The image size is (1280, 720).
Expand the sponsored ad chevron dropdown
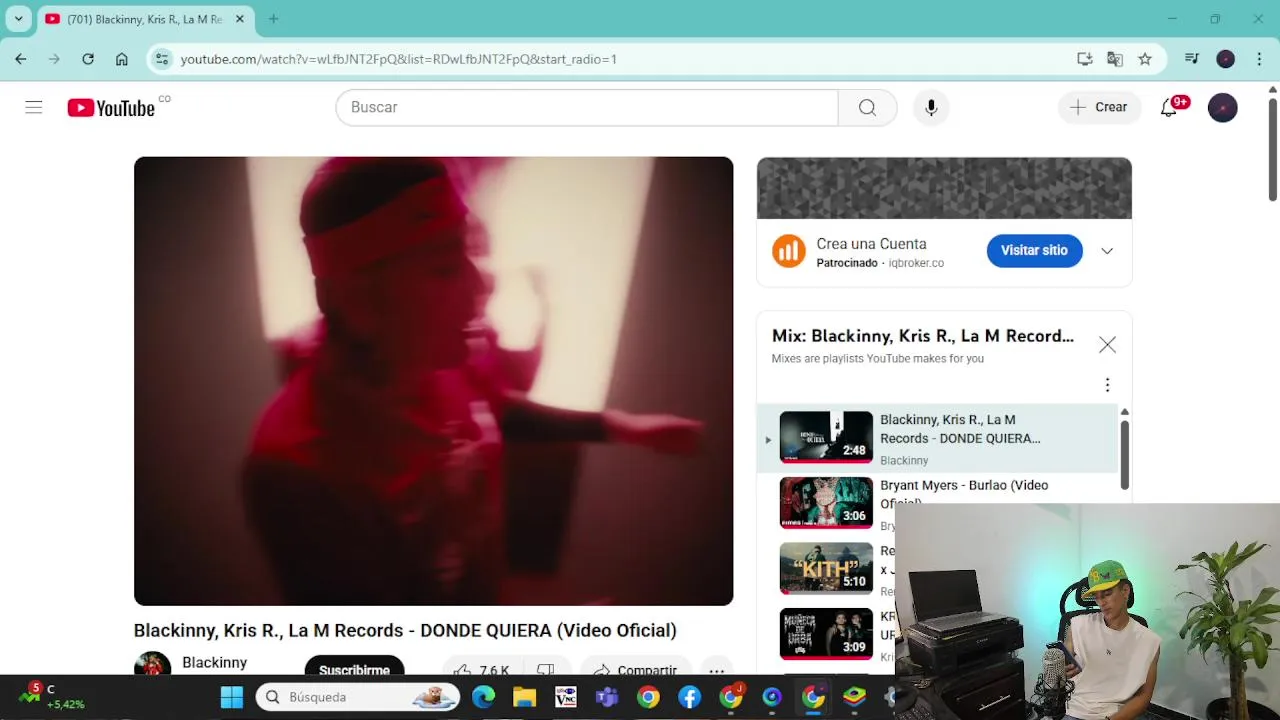coord(1107,251)
